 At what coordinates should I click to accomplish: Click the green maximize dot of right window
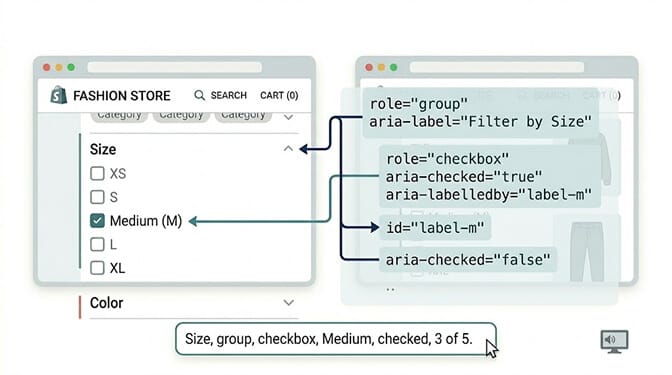(393, 67)
